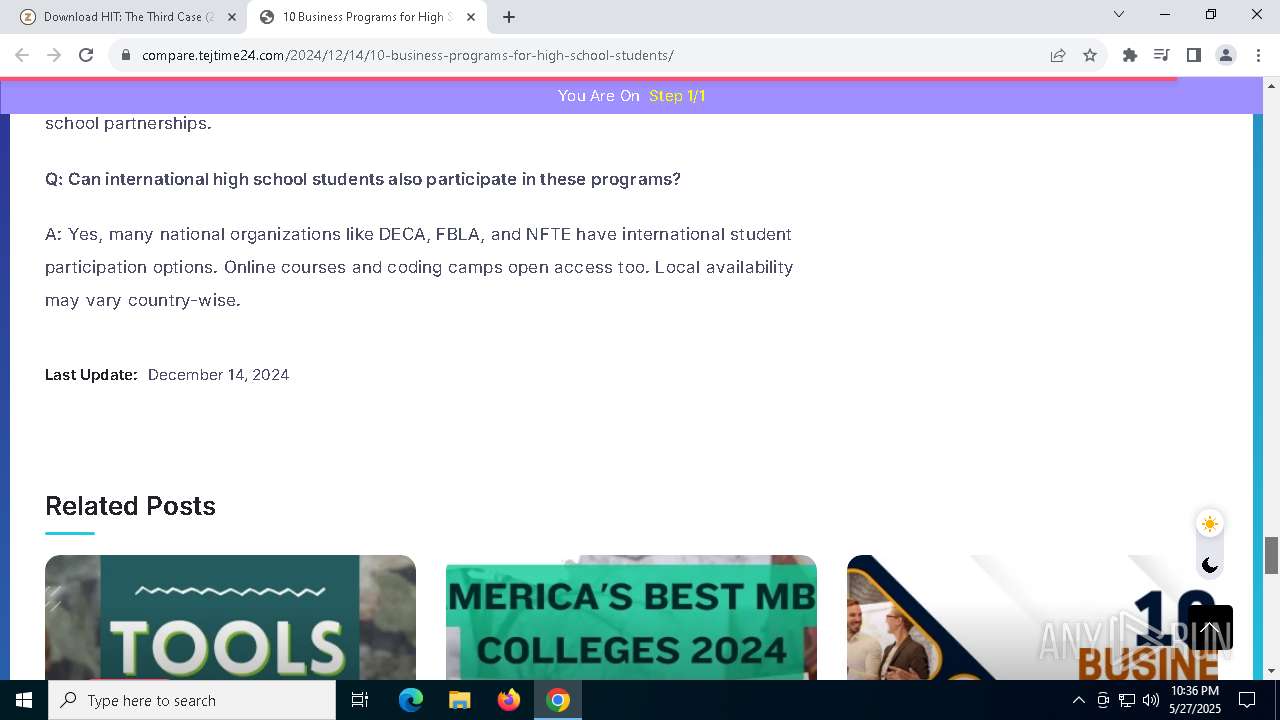This screenshot has width=1280, height=720.
Task: Click the December 14, 2024 date
Action: (218, 375)
